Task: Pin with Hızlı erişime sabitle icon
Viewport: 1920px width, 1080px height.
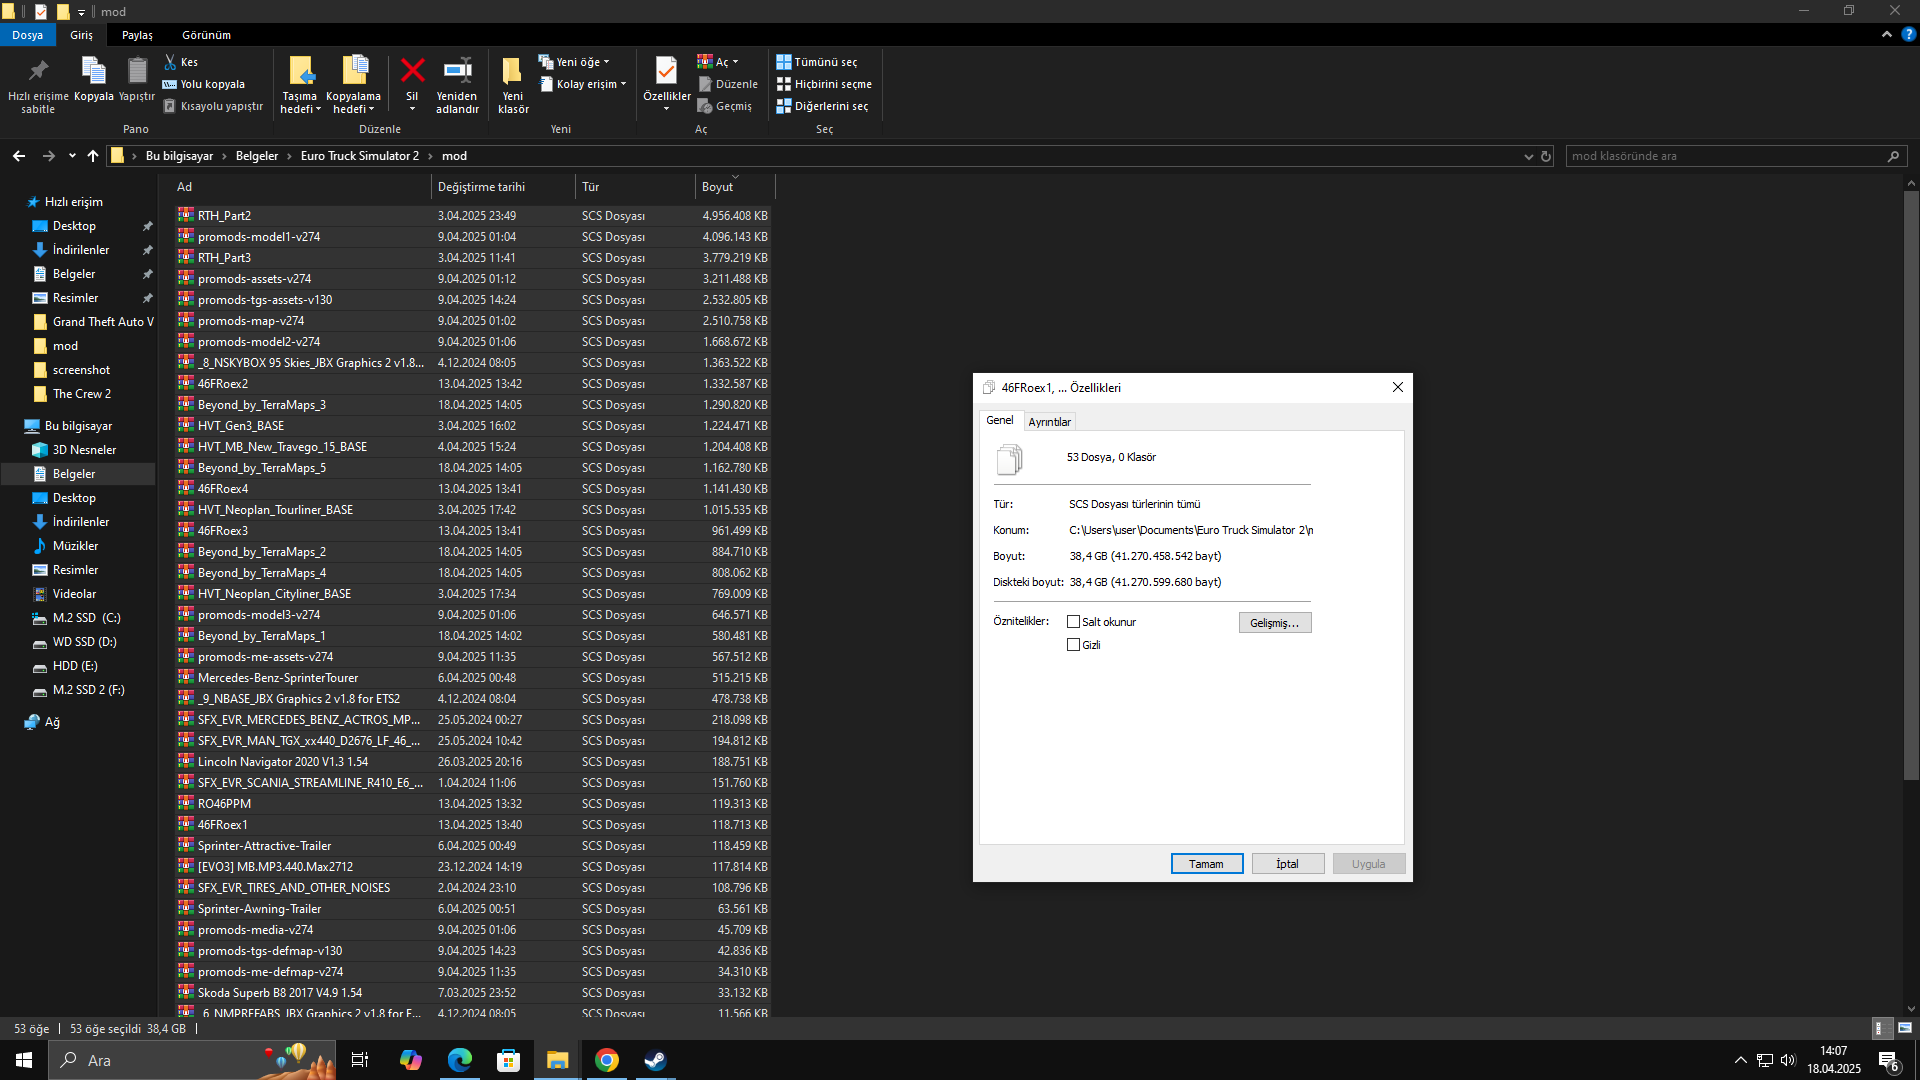Action: pos(38,72)
